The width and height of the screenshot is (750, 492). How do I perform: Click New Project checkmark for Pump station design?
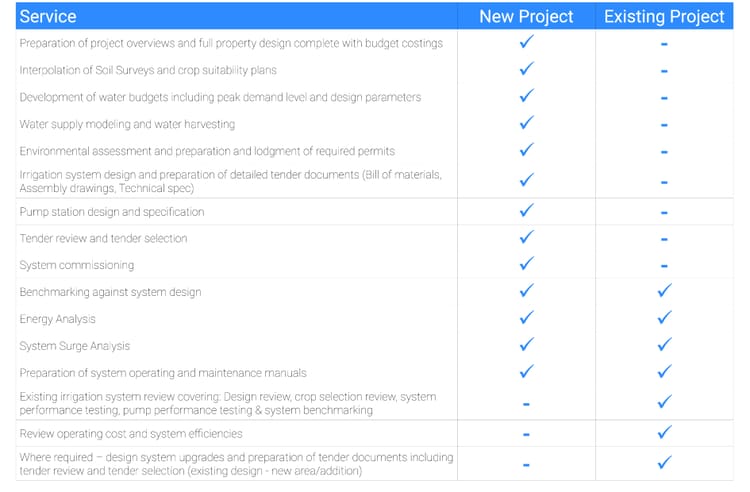tap(526, 211)
